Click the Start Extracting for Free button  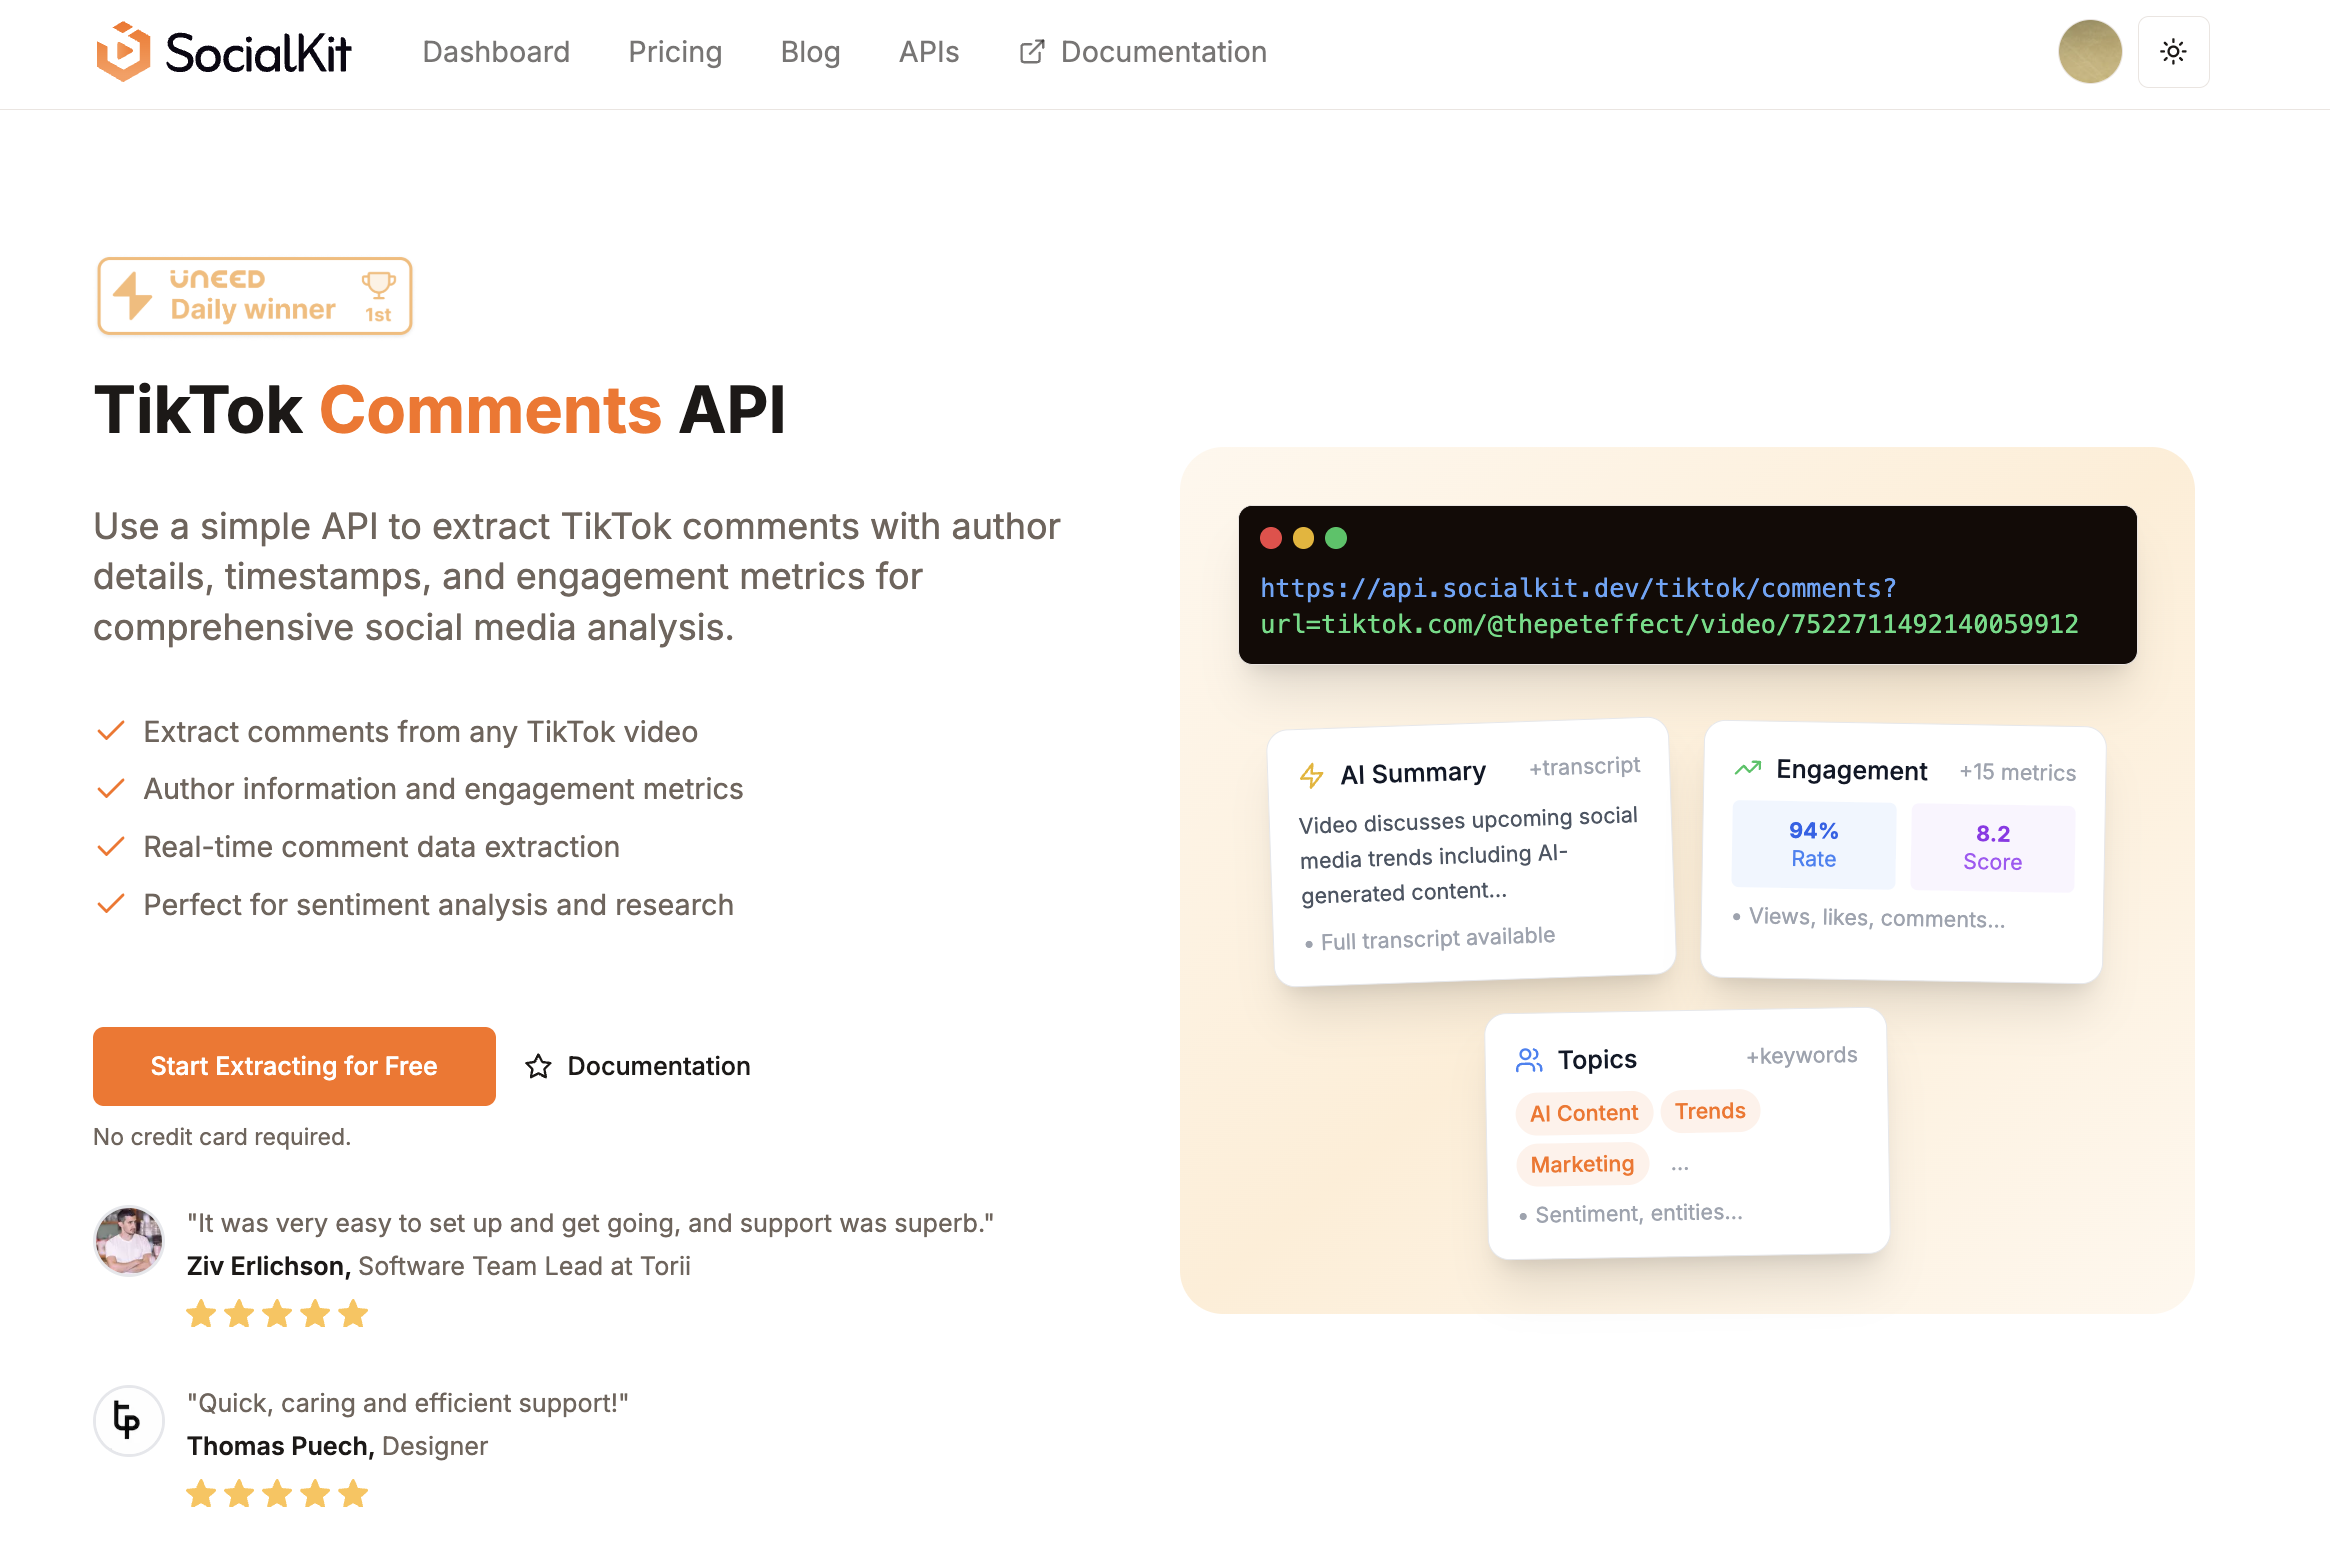[x=293, y=1066]
